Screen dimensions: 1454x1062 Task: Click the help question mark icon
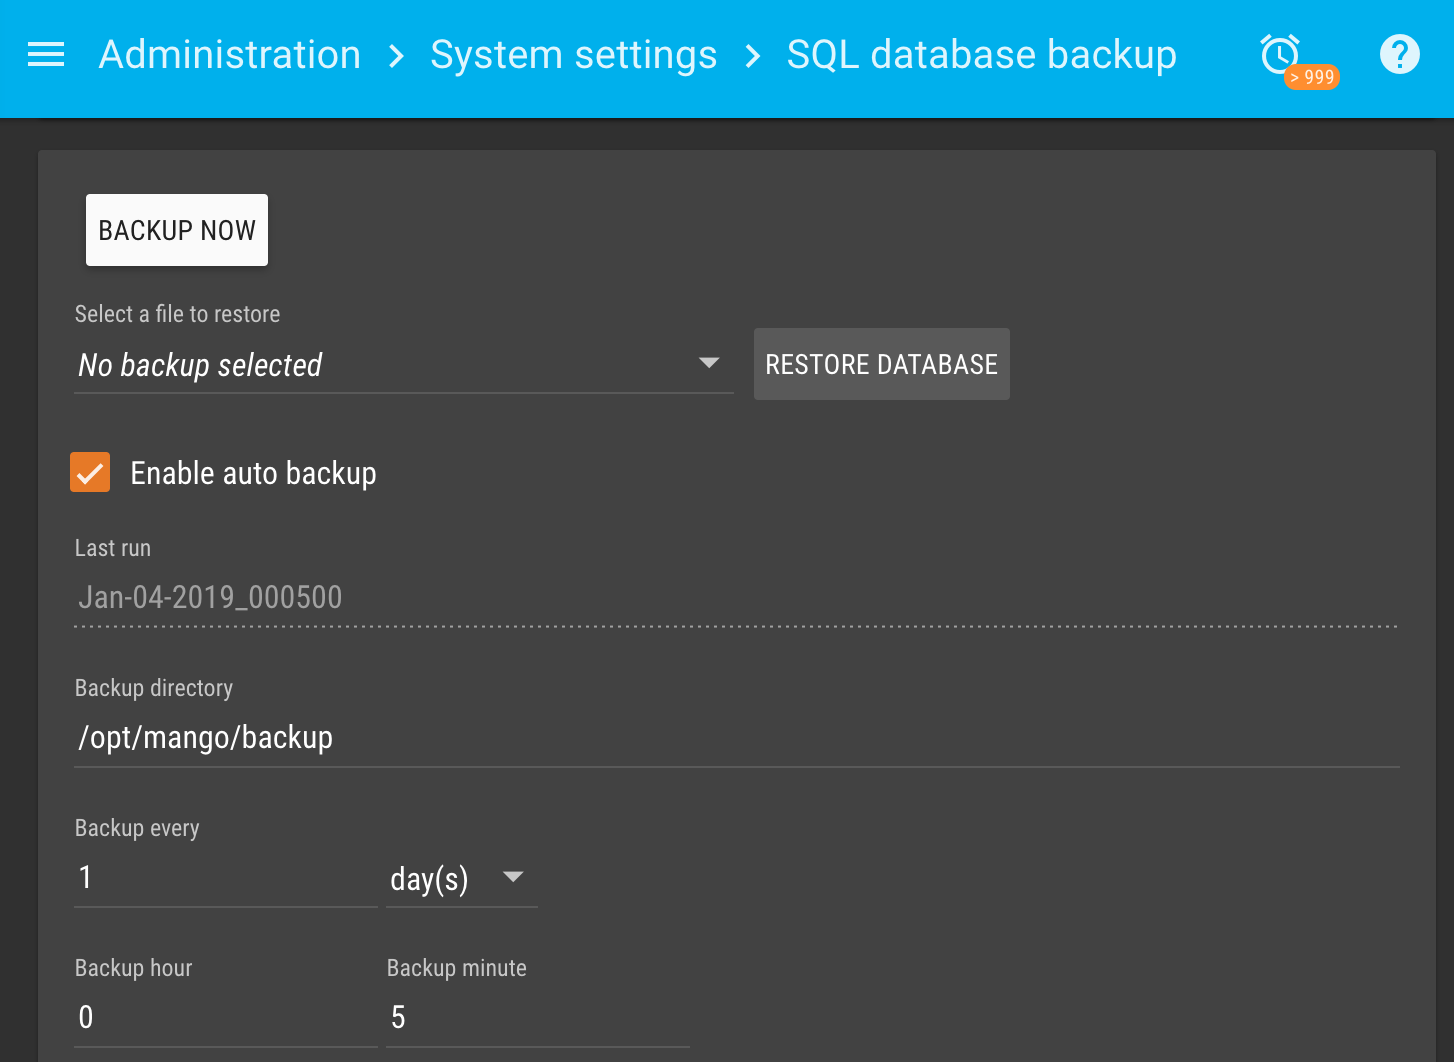pos(1399,54)
